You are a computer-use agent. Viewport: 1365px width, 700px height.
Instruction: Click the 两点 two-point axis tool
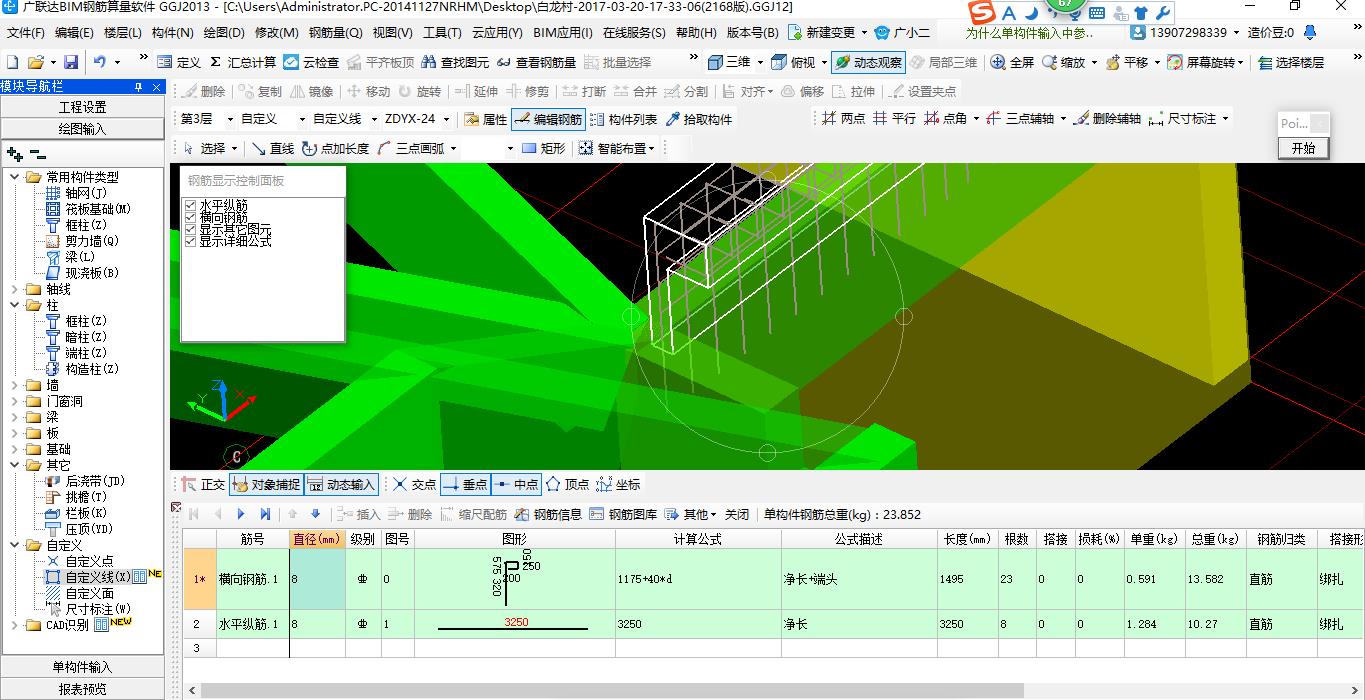click(843, 118)
